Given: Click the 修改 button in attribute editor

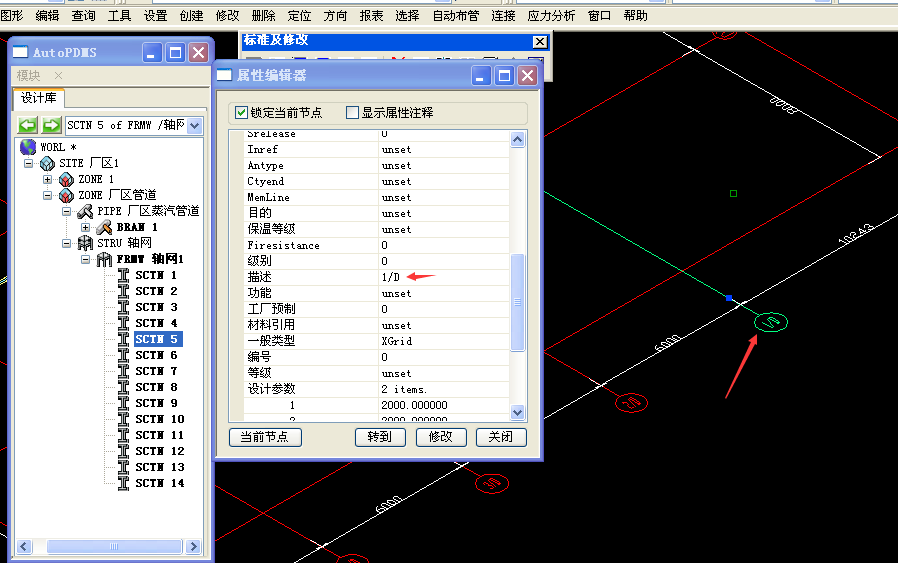Looking at the screenshot, I should tap(440, 437).
